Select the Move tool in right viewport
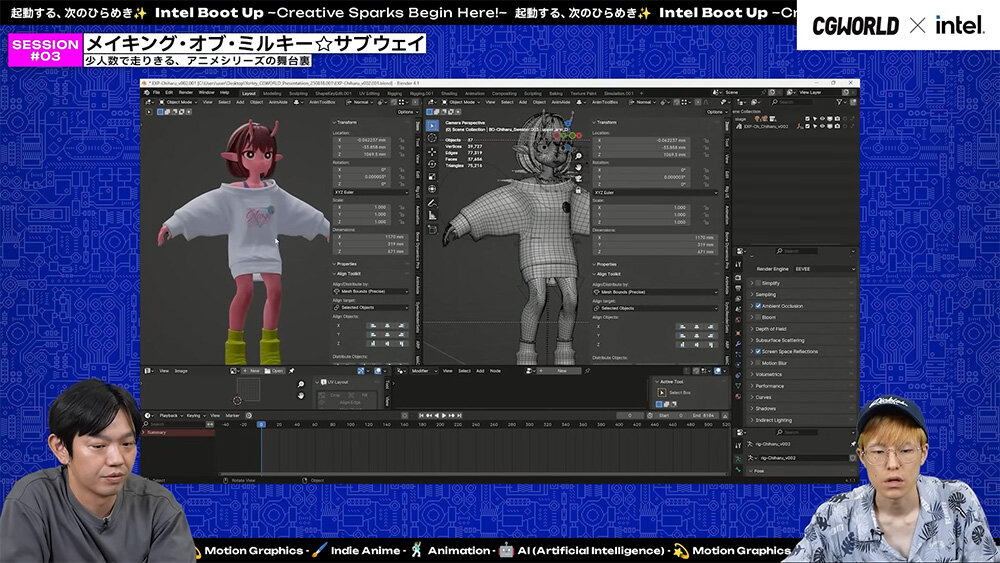Image resolution: width=1000 pixels, height=563 pixels. (x=432, y=152)
